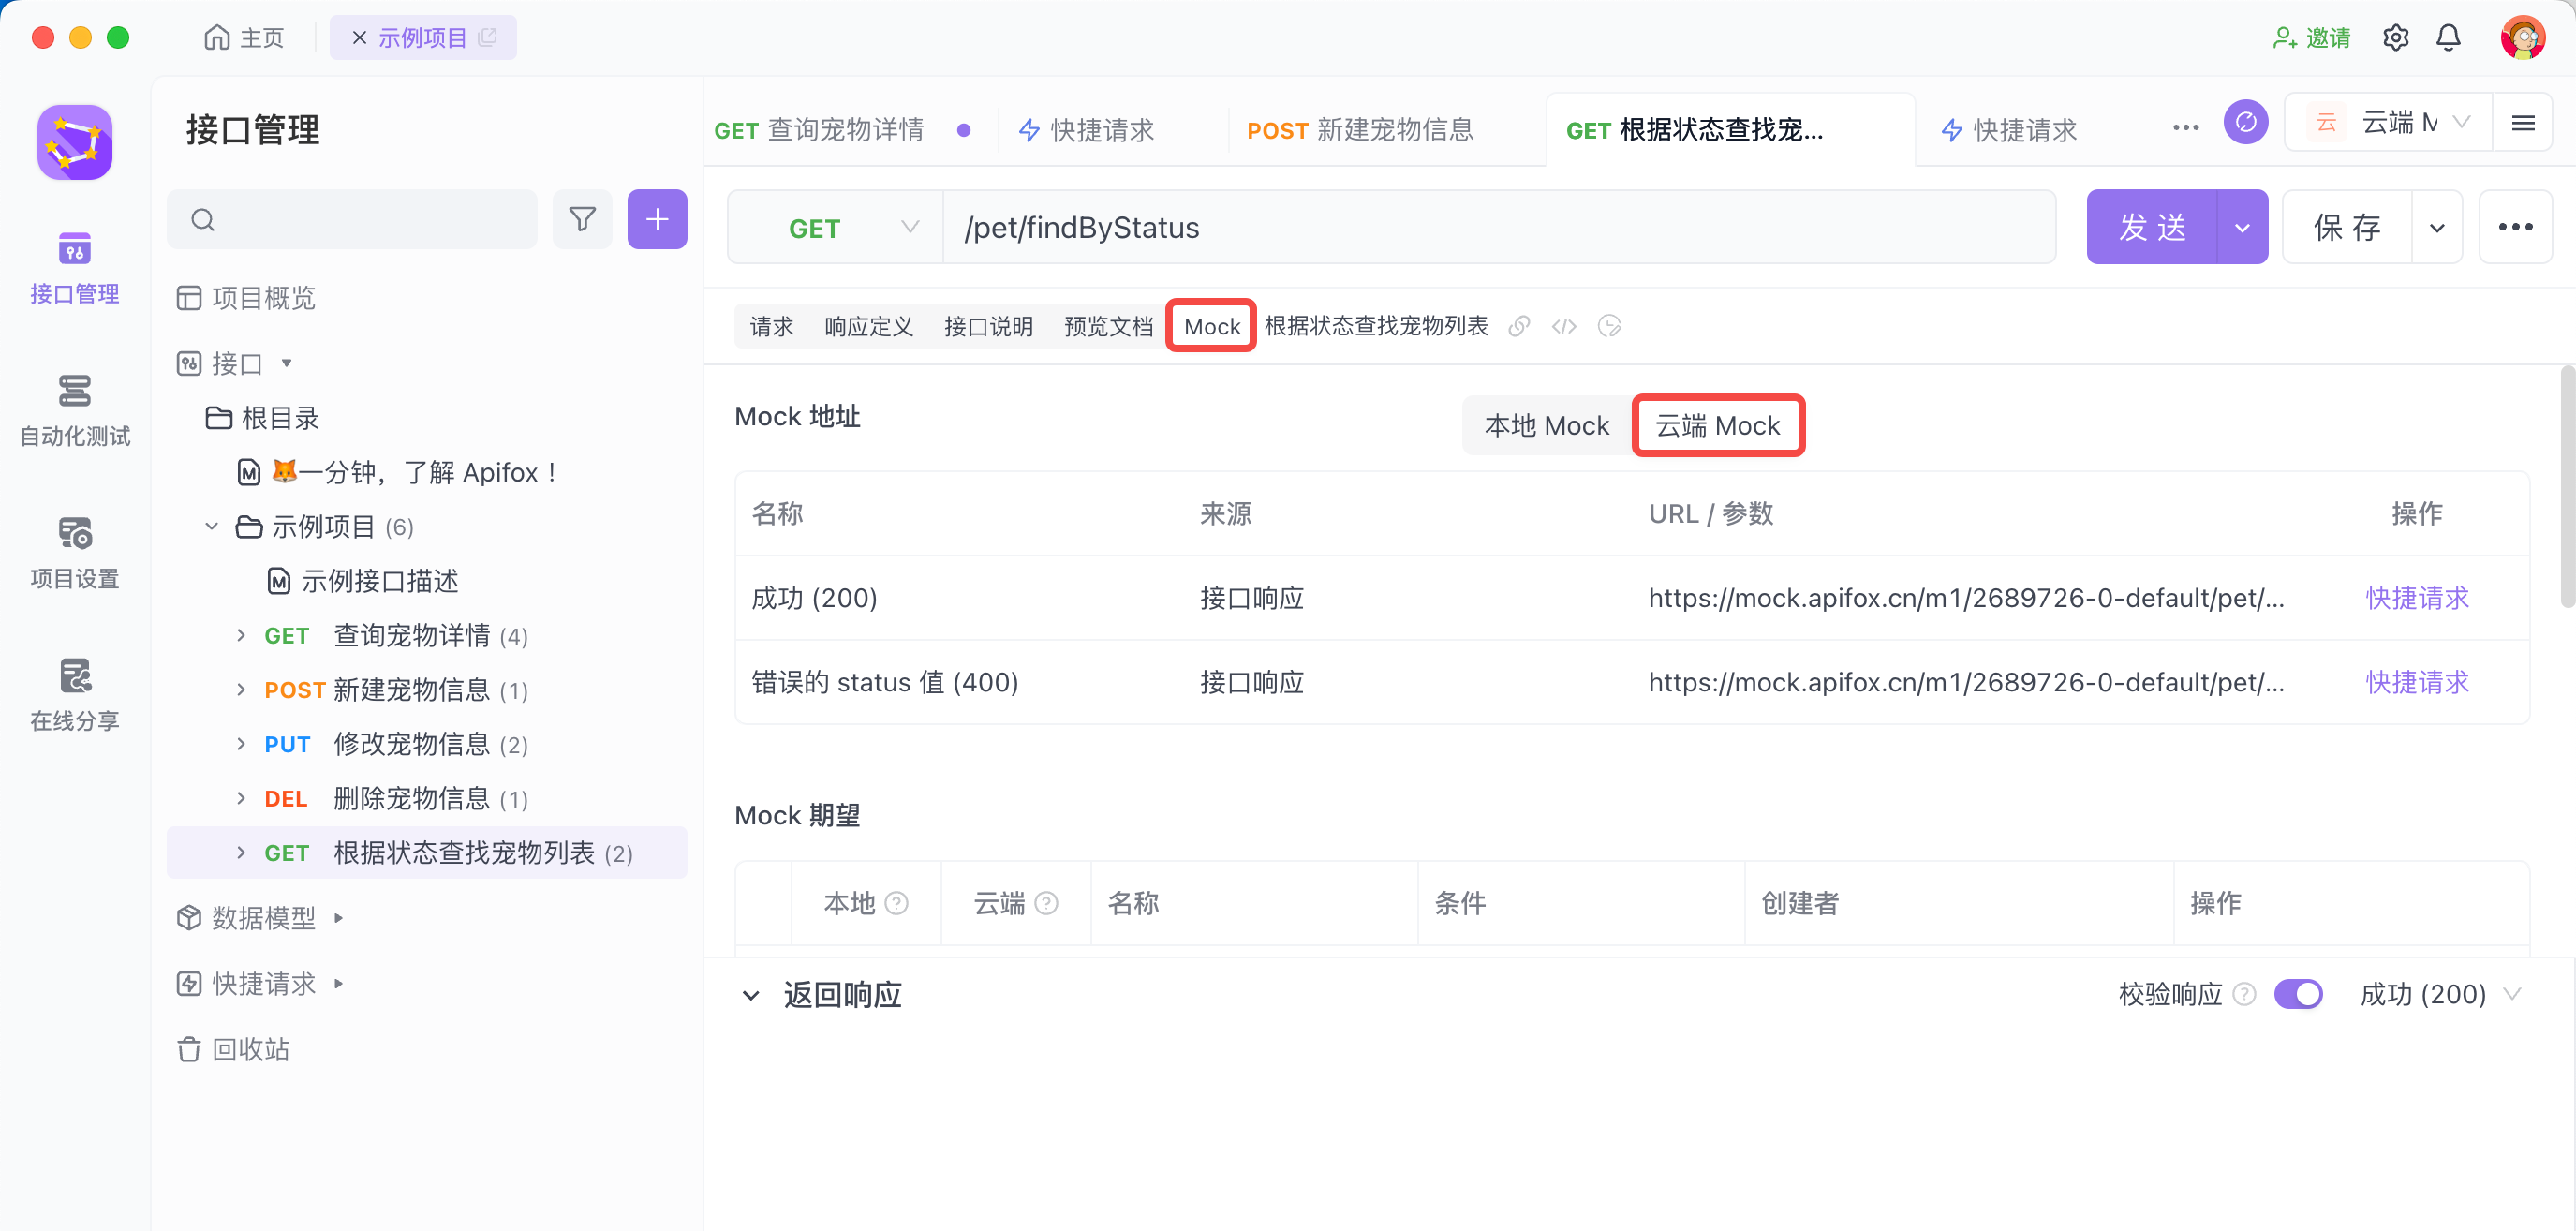Click the purple plus add button
Screen dimensions: 2576x1231
click(x=657, y=219)
